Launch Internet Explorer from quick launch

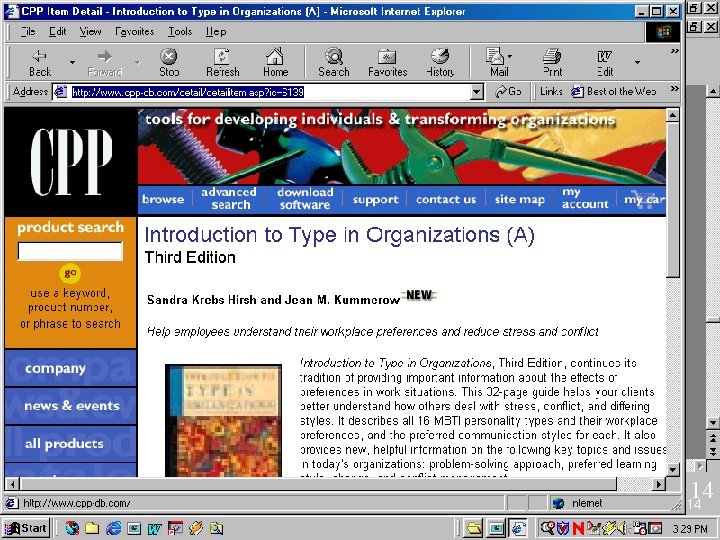tap(113, 529)
